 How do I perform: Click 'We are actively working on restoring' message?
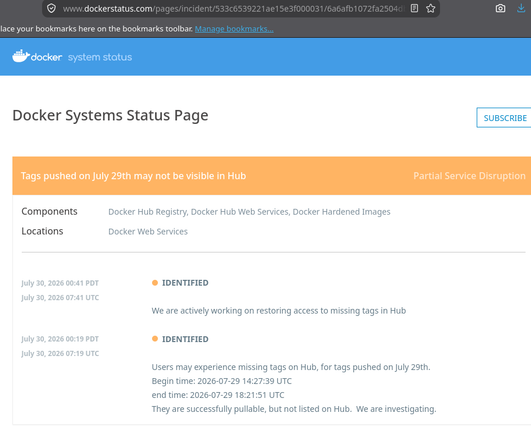click(279, 311)
